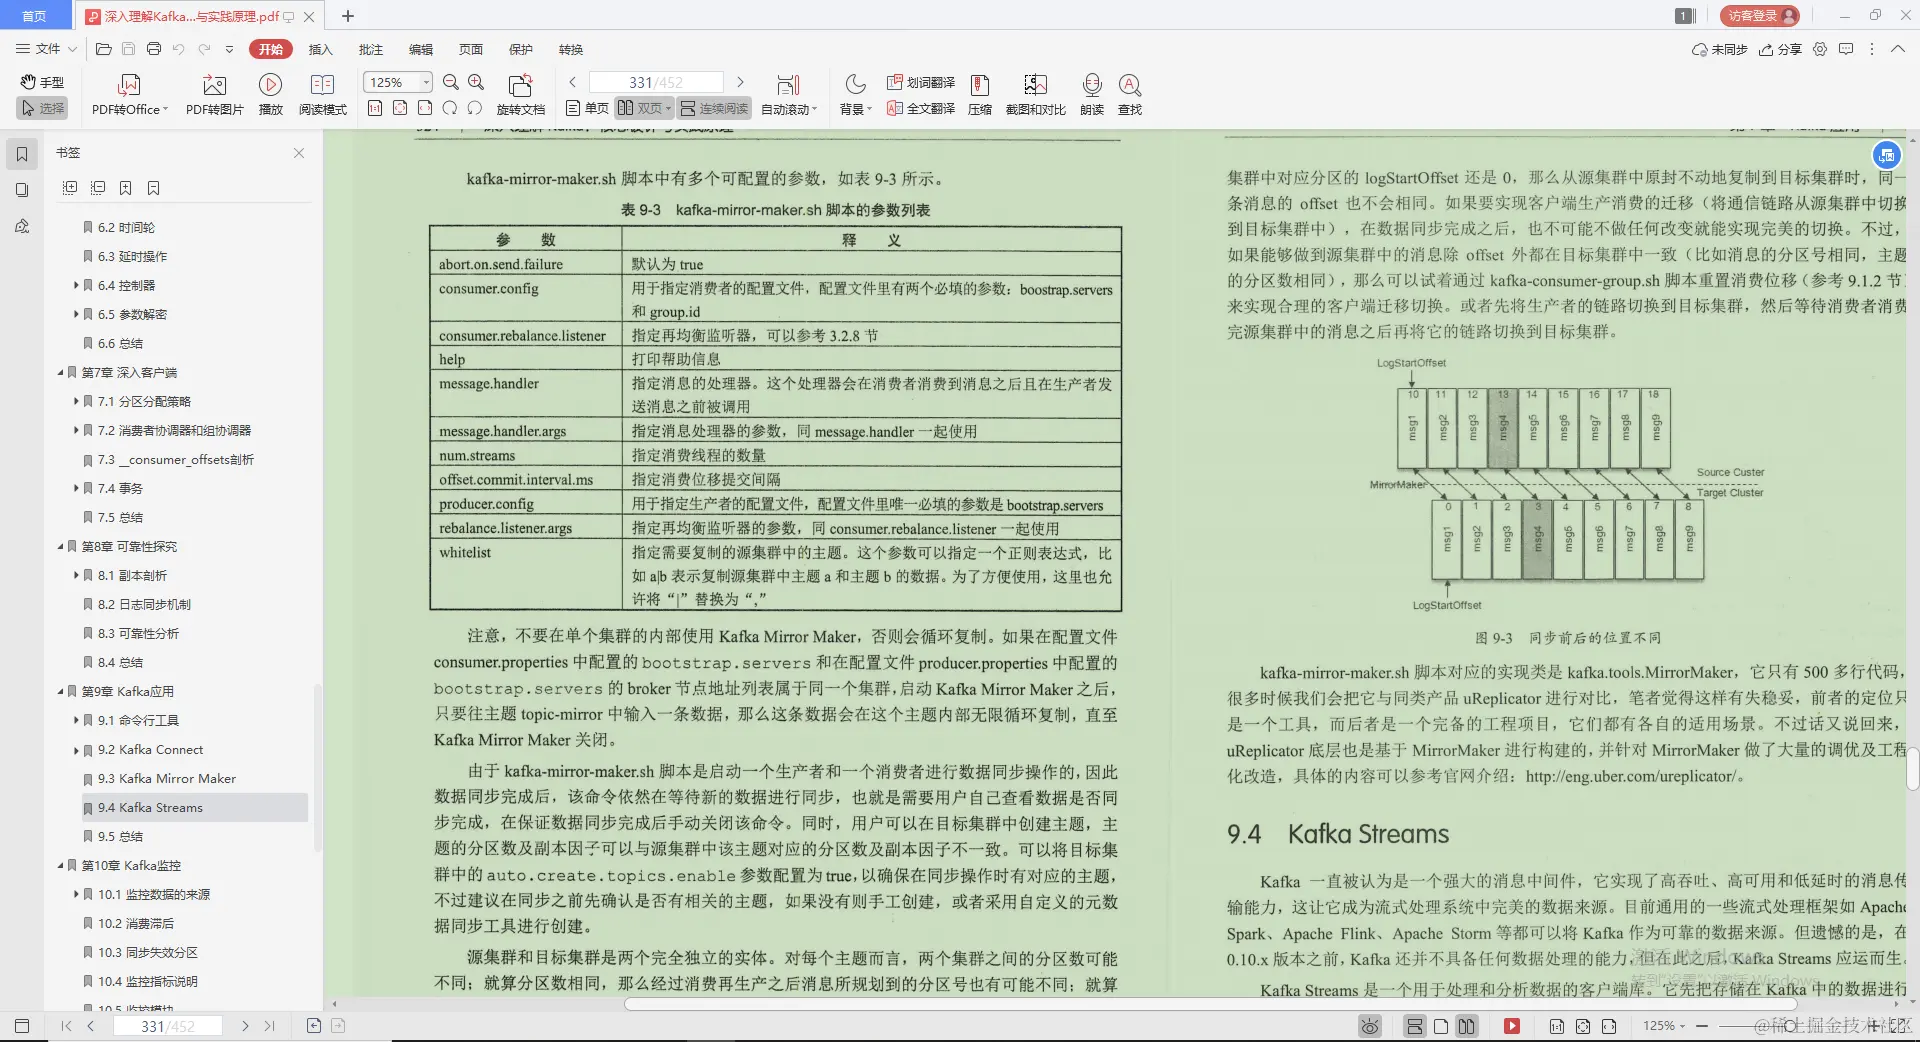Viewport: 1920px width, 1042px height.
Task: Select the PDF转图片 tool
Action: pos(213,95)
